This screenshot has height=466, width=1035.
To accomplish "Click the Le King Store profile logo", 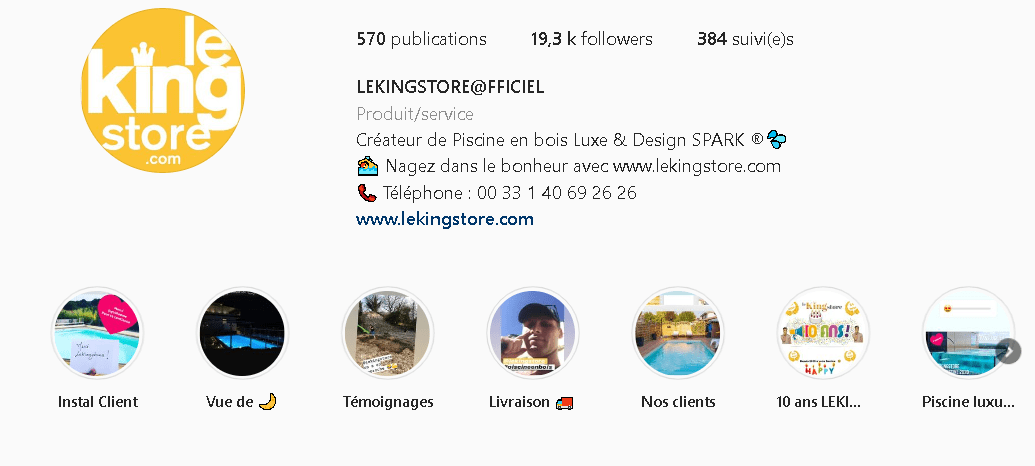I will point(162,90).
